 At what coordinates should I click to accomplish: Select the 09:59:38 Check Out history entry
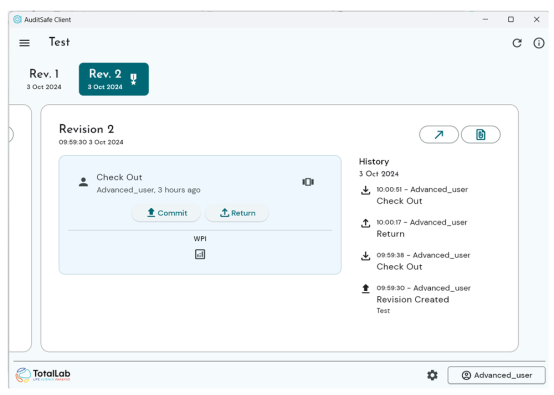pos(415,261)
